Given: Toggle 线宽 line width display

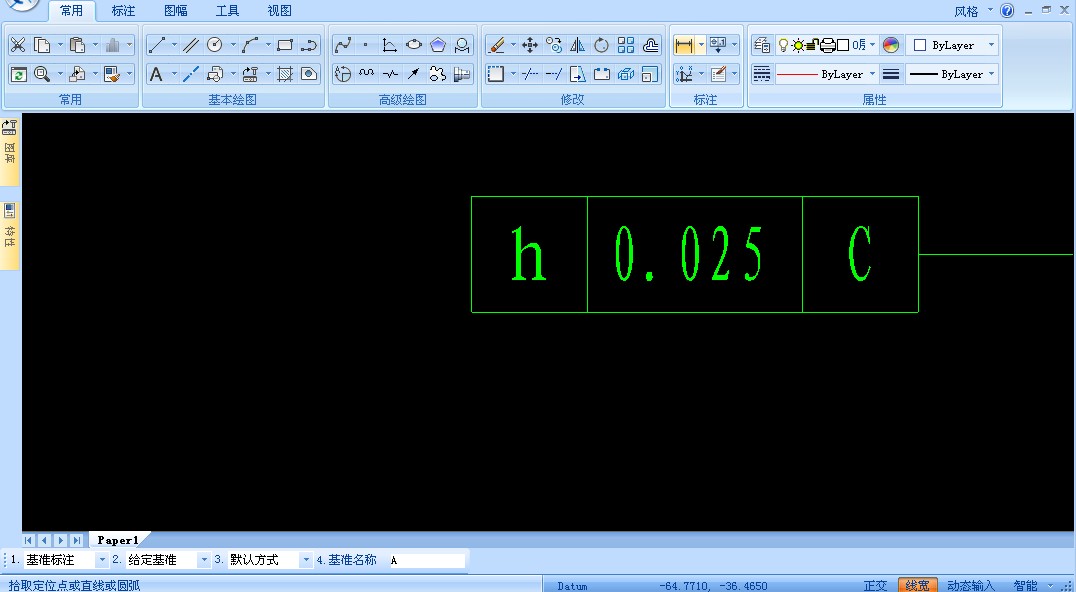Looking at the screenshot, I should [x=917, y=585].
